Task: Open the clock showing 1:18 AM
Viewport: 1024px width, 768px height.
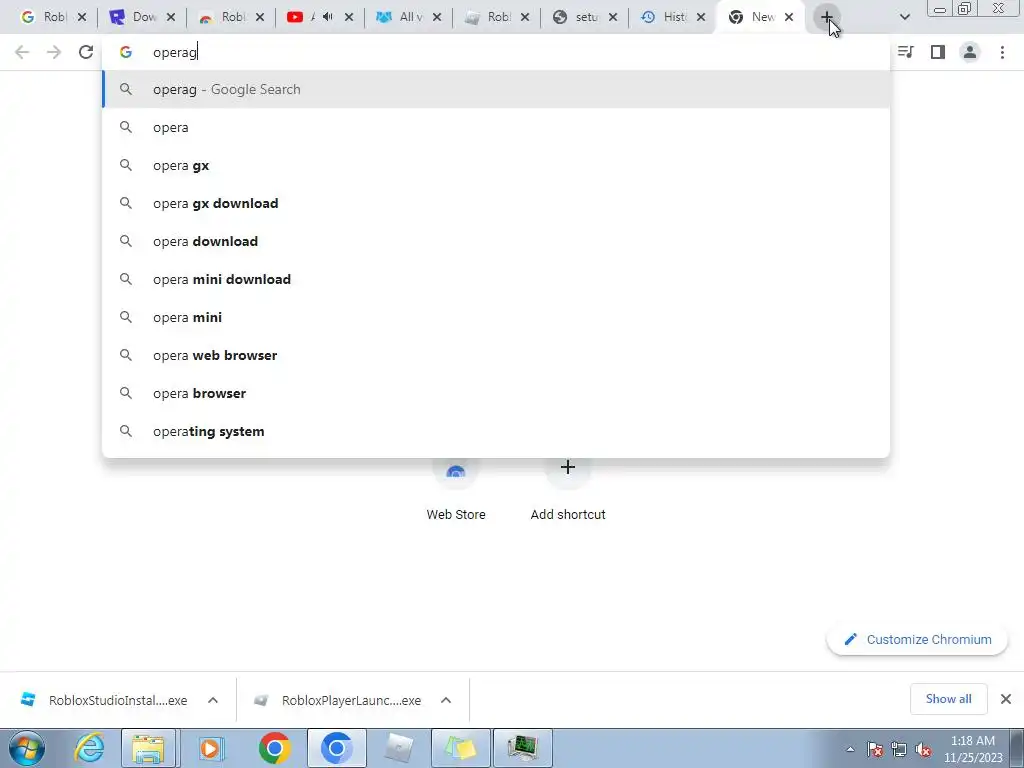Action: [x=973, y=749]
